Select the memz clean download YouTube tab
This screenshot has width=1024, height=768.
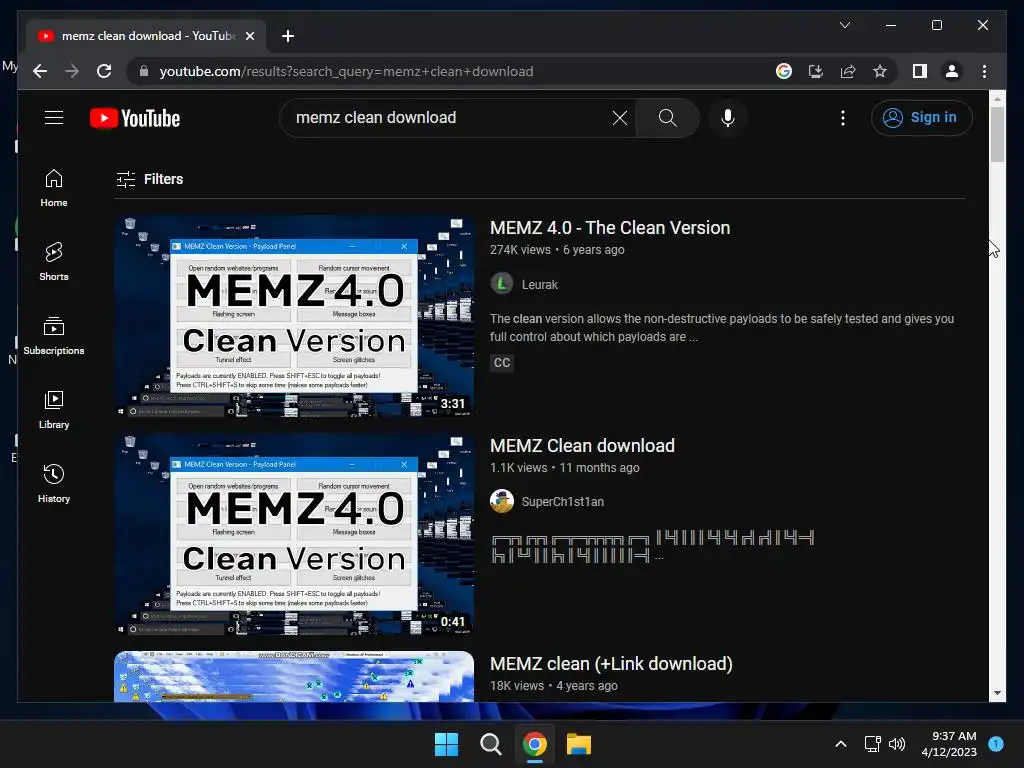click(x=146, y=36)
